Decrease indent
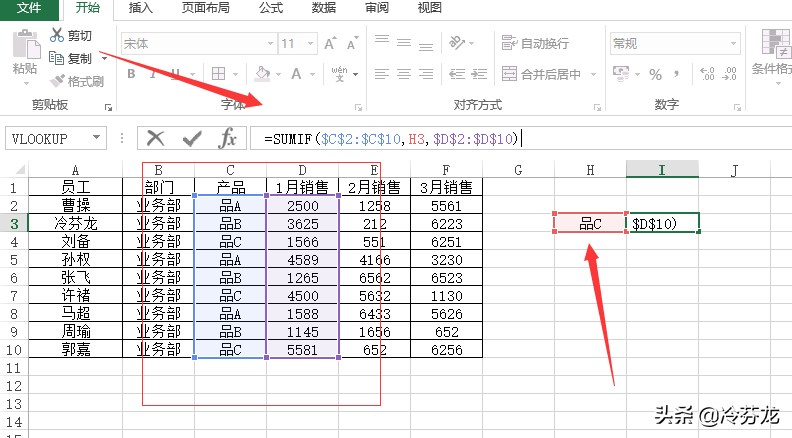Screen dimensions: 792x438 [457, 74]
